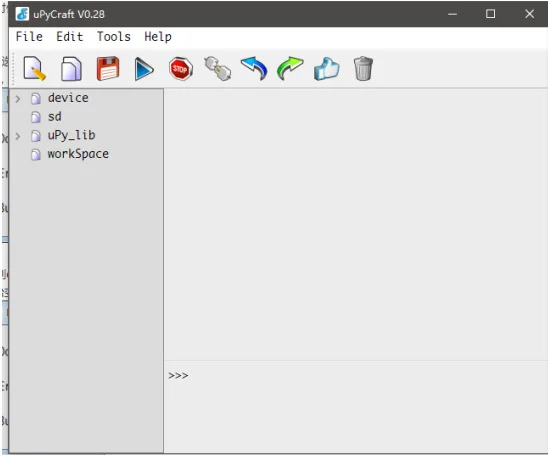The height and width of the screenshot is (455, 548).
Task: Run the script with the blue play icon
Action: tap(144, 69)
